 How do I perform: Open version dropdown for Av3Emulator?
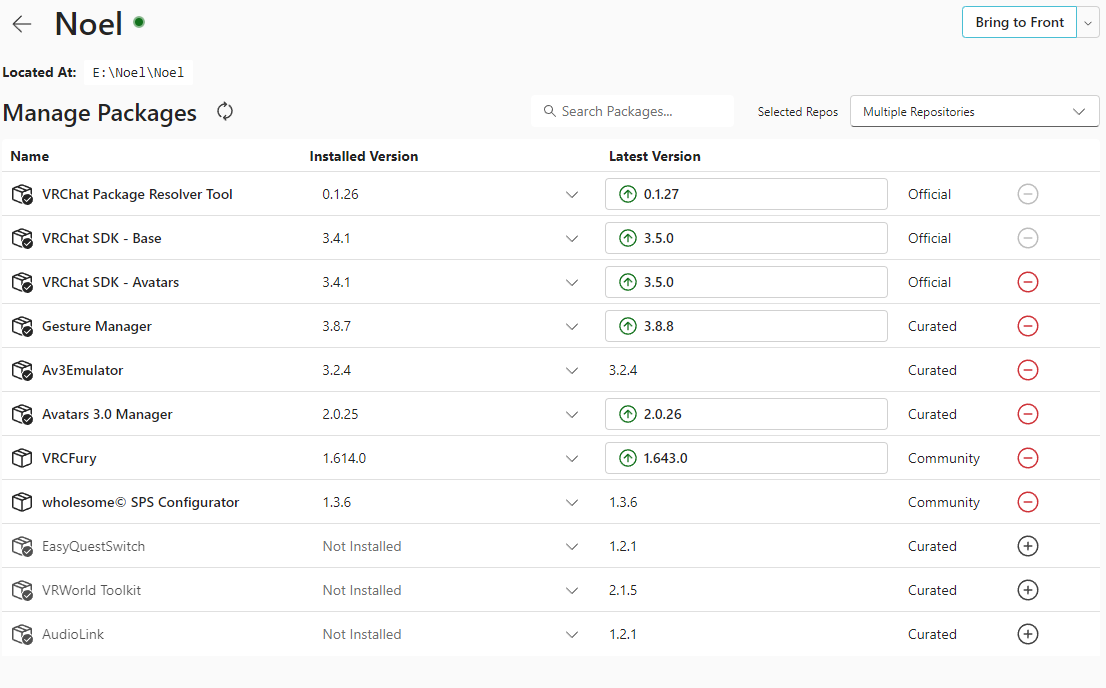click(x=572, y=370)
